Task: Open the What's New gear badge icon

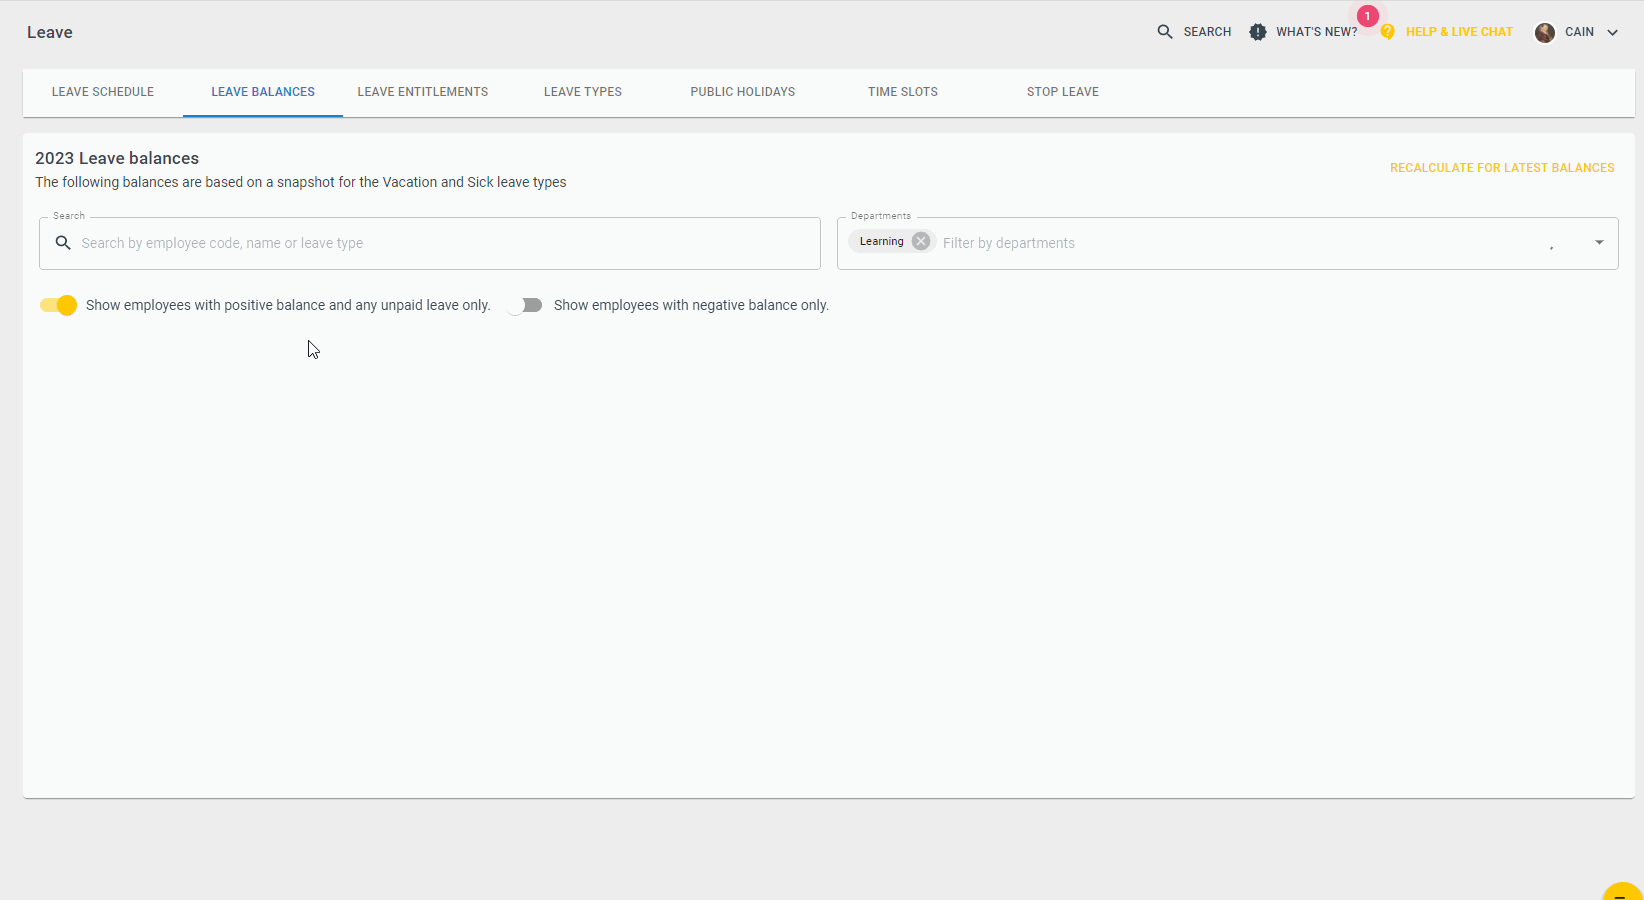Action: (1258, 32)
